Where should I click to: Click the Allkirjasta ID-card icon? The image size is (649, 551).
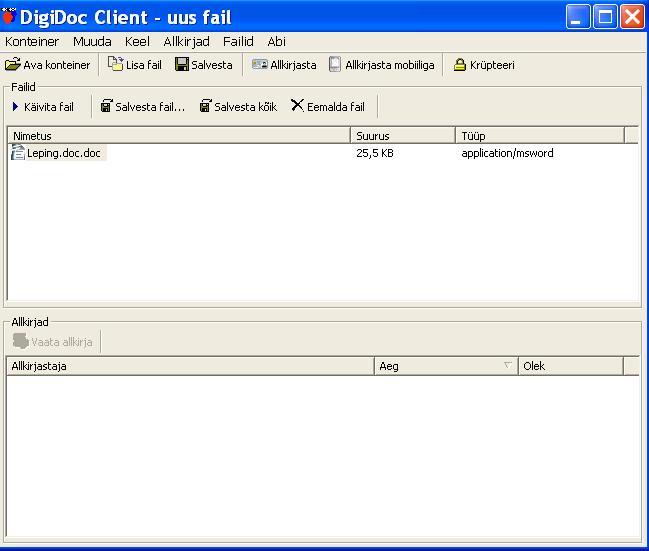tap(259, 65)
